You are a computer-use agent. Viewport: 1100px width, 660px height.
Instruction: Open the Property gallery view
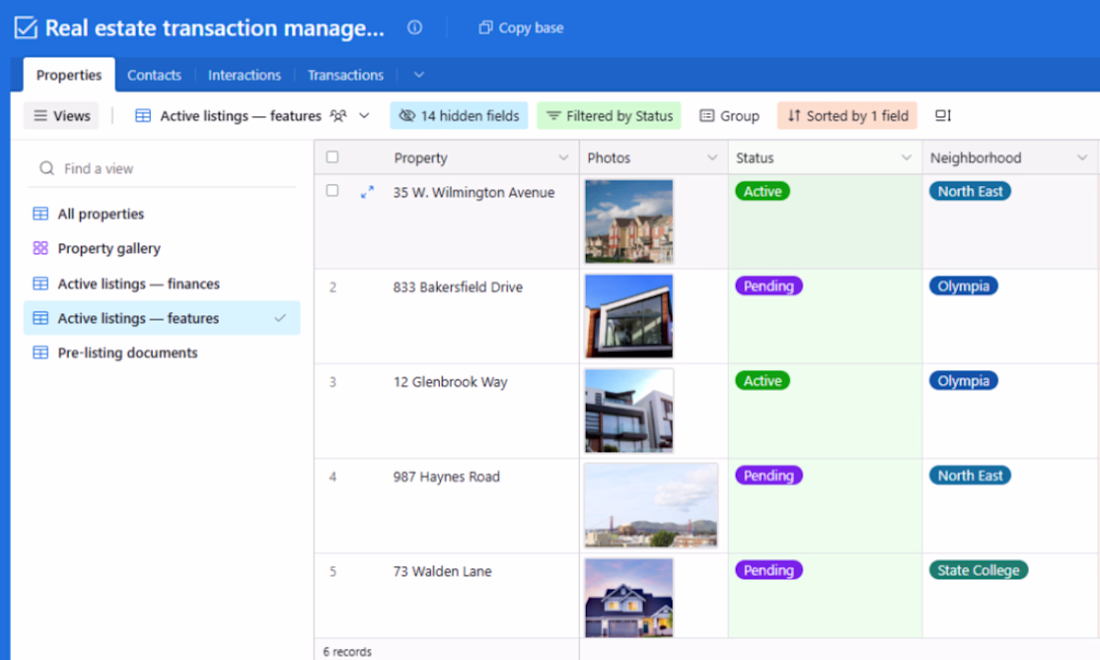coord(109,248)
